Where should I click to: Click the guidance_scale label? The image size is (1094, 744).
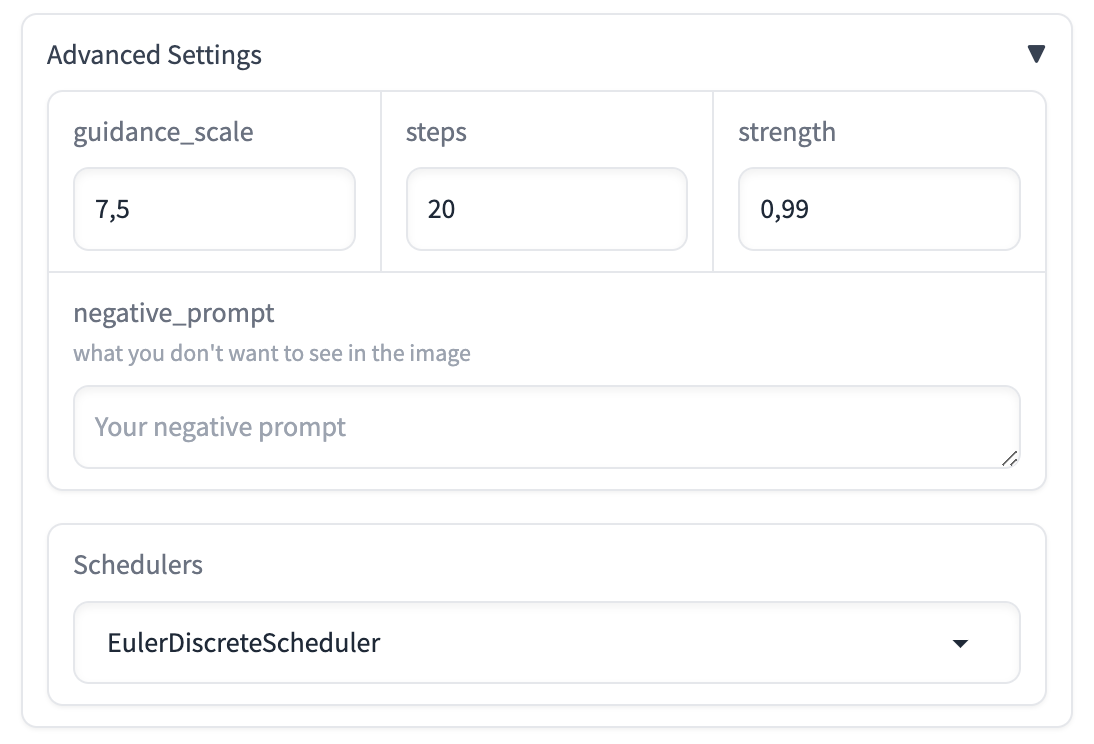coord(163,132)
